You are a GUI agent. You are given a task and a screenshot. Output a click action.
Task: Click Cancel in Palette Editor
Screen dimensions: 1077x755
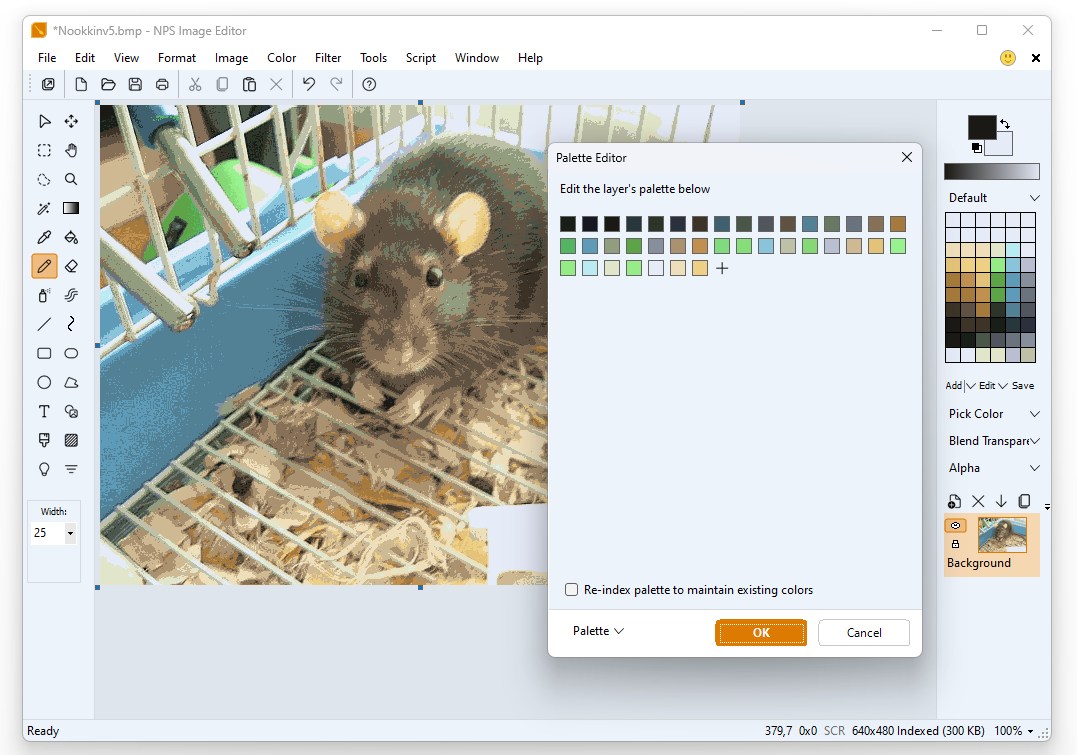[864, 633]
